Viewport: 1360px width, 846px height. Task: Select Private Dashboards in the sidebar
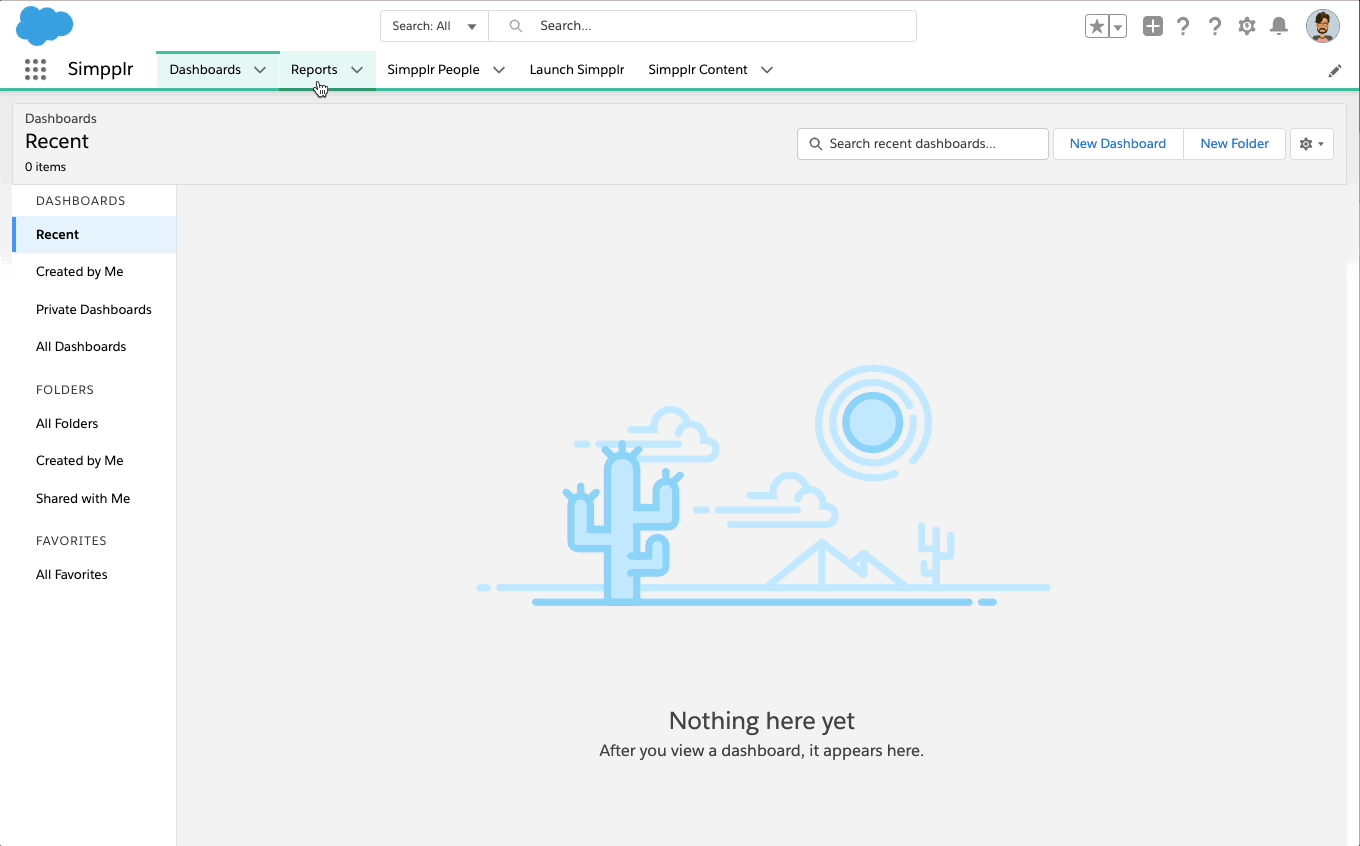[94, 310]
